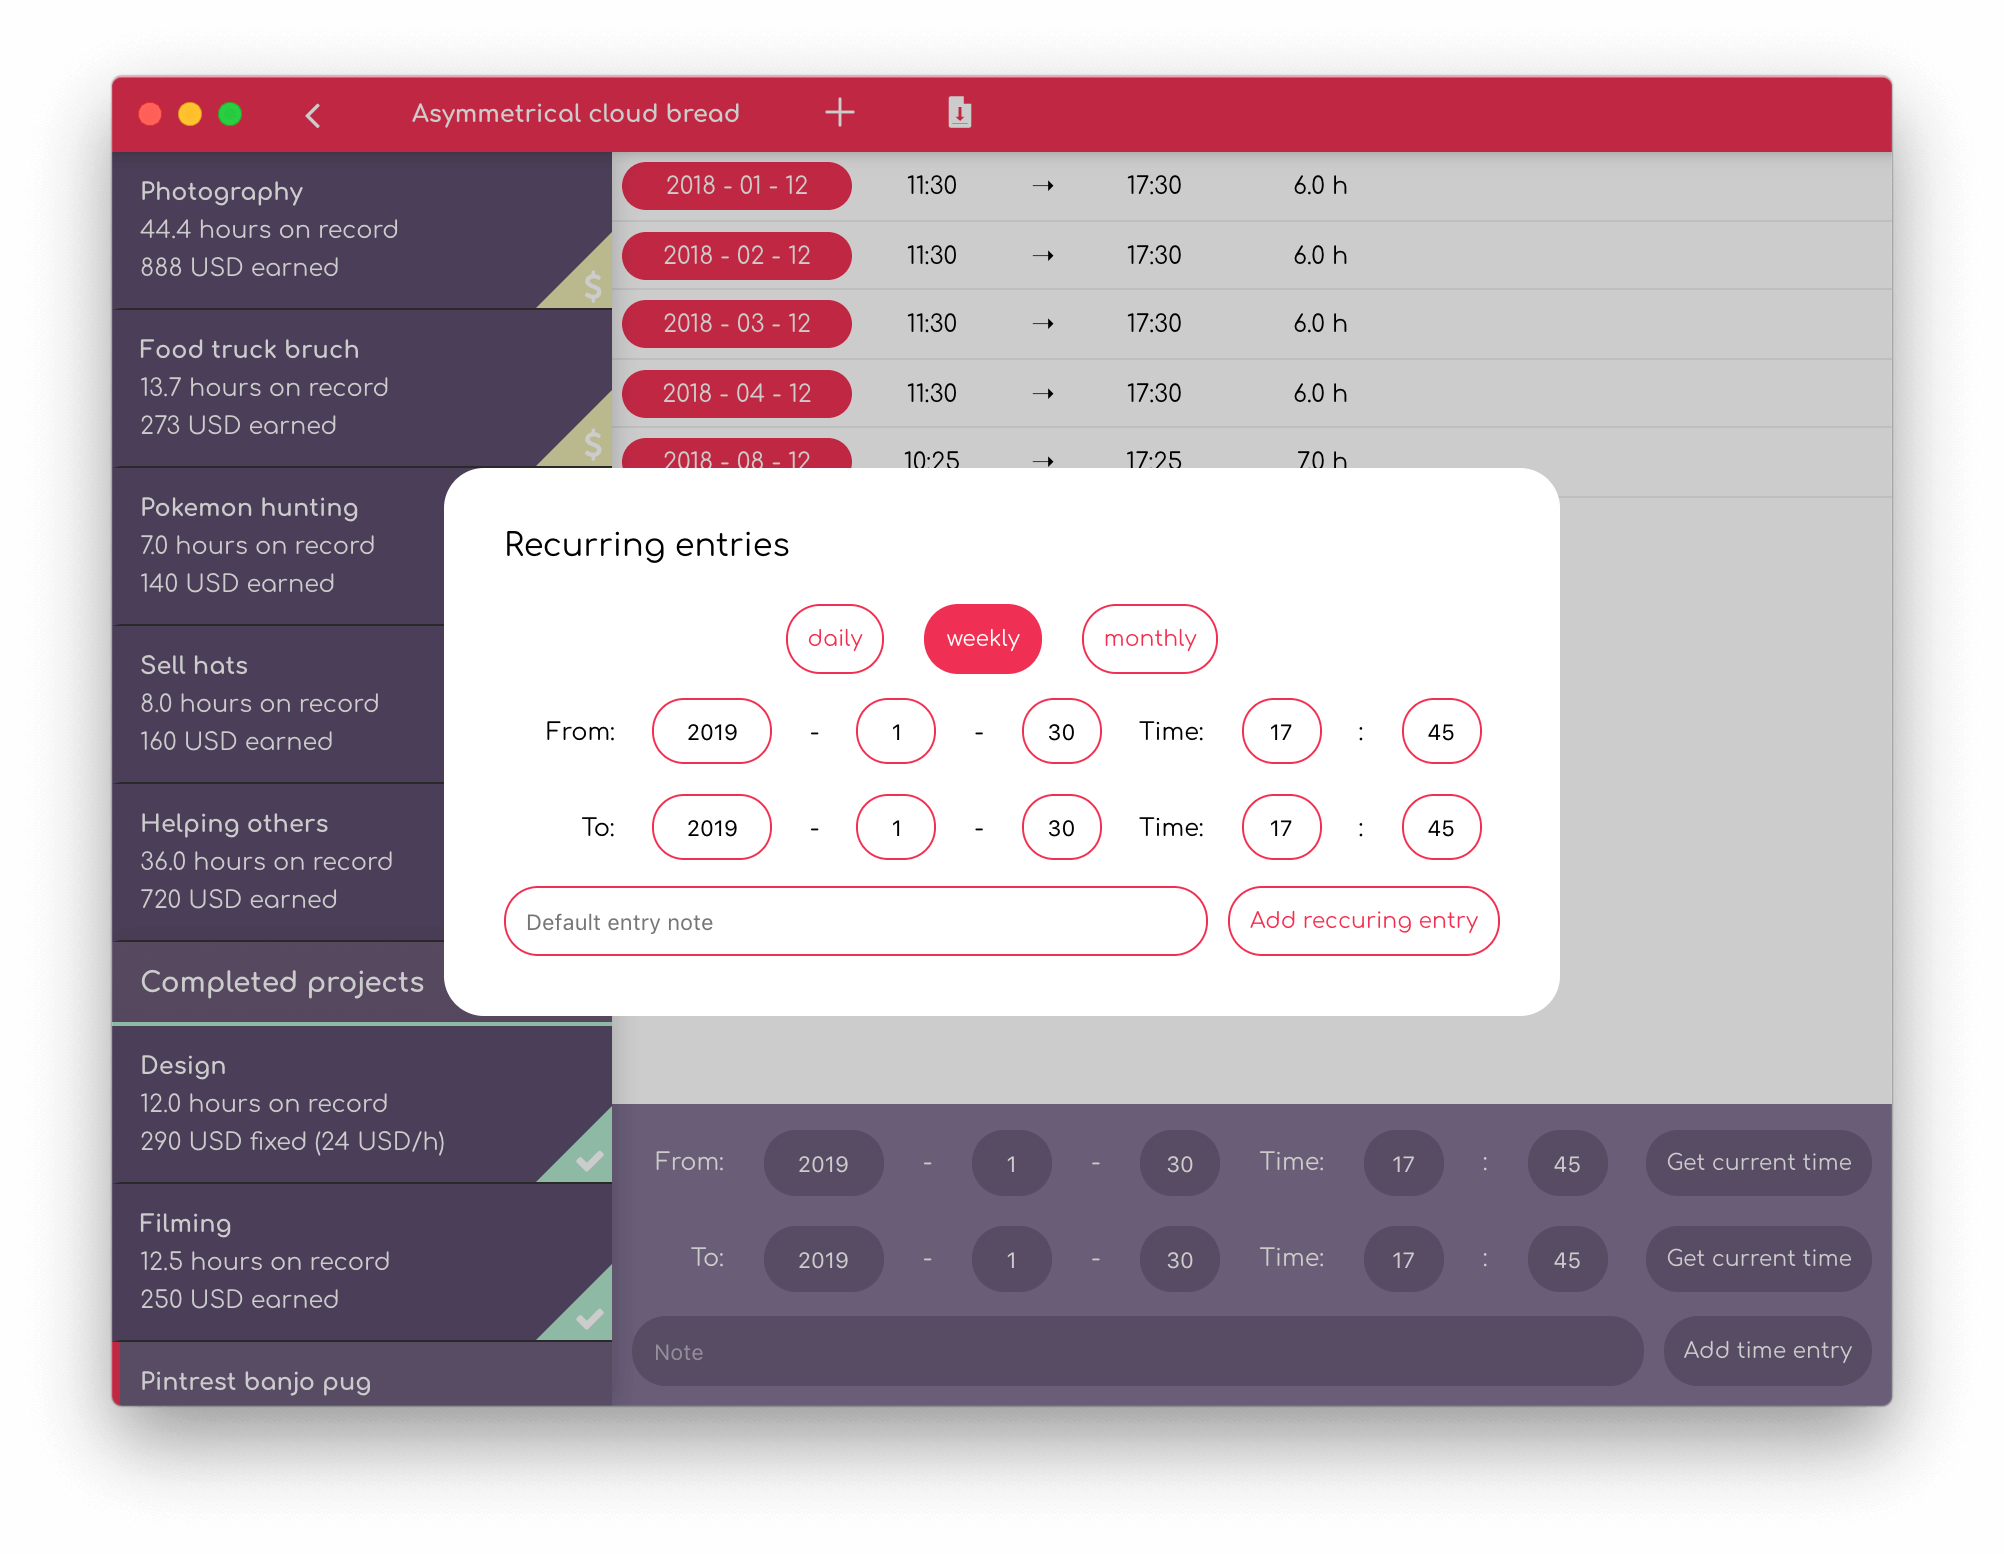Click the download export icon in the header
The image size is (2004, 1554).
959,112
